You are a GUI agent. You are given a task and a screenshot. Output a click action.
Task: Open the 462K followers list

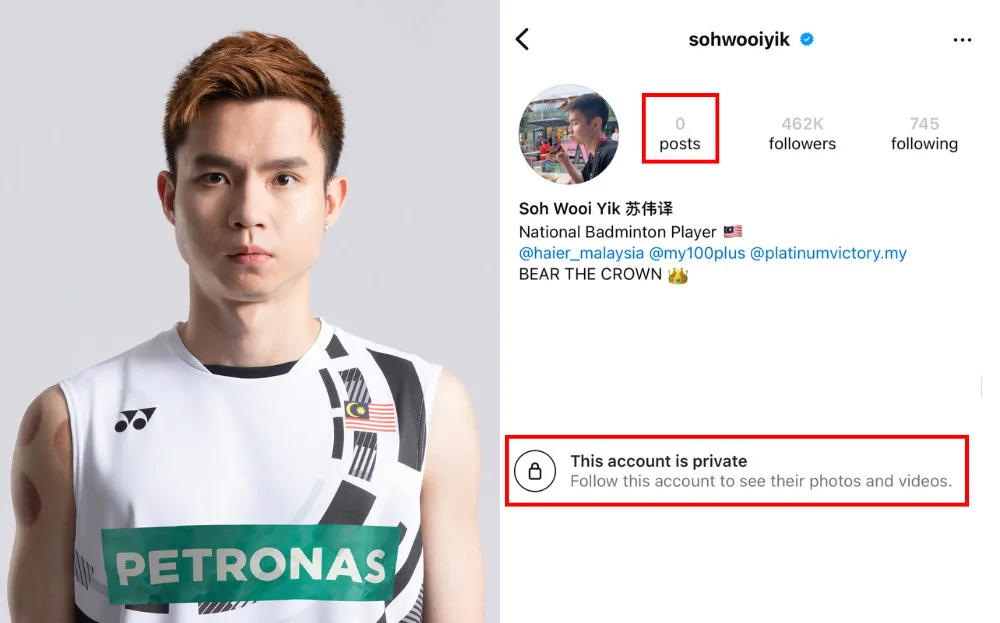click(x=802, y=133)
